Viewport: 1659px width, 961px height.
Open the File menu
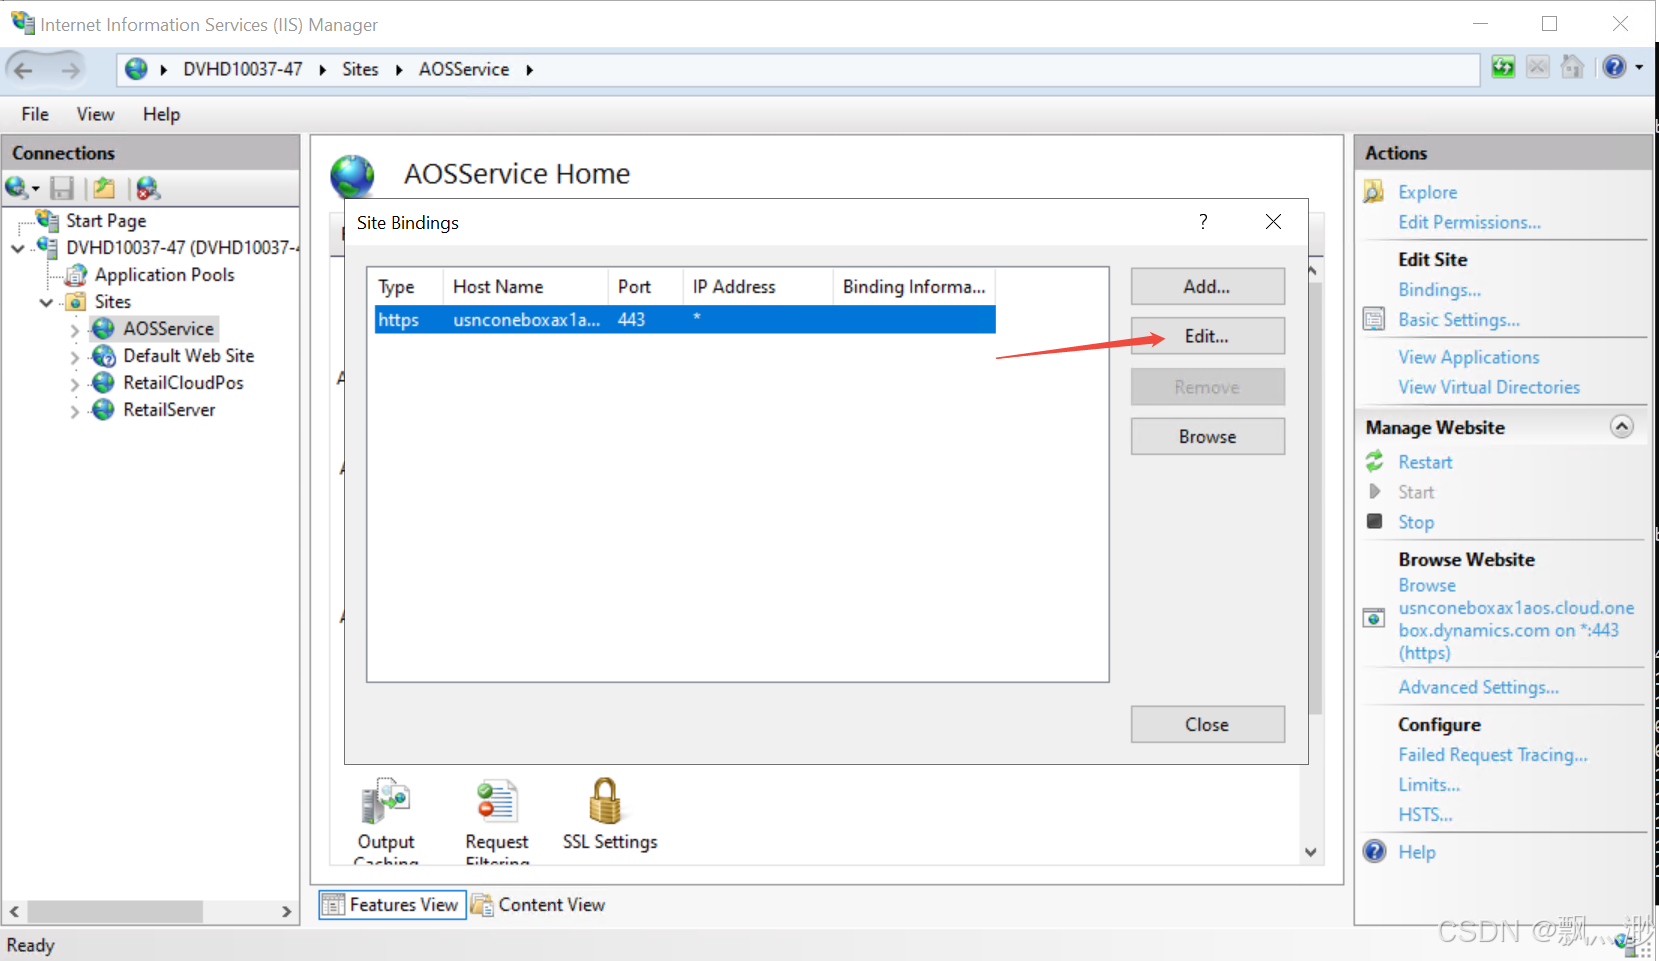click(x=35, y=114)
